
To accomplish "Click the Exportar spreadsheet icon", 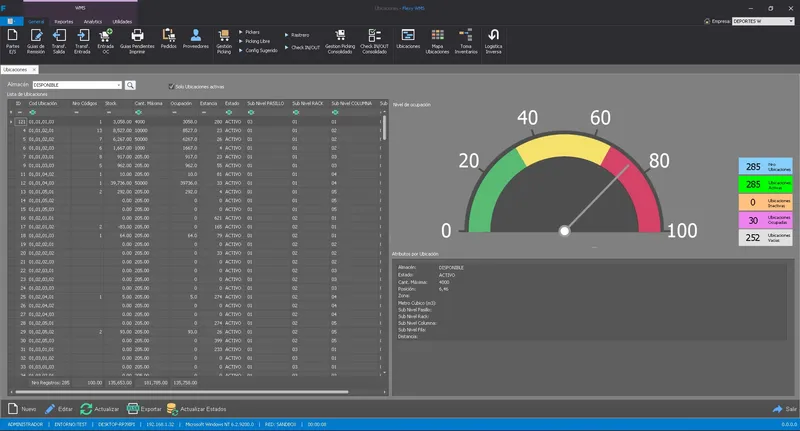I will (133, 409).
